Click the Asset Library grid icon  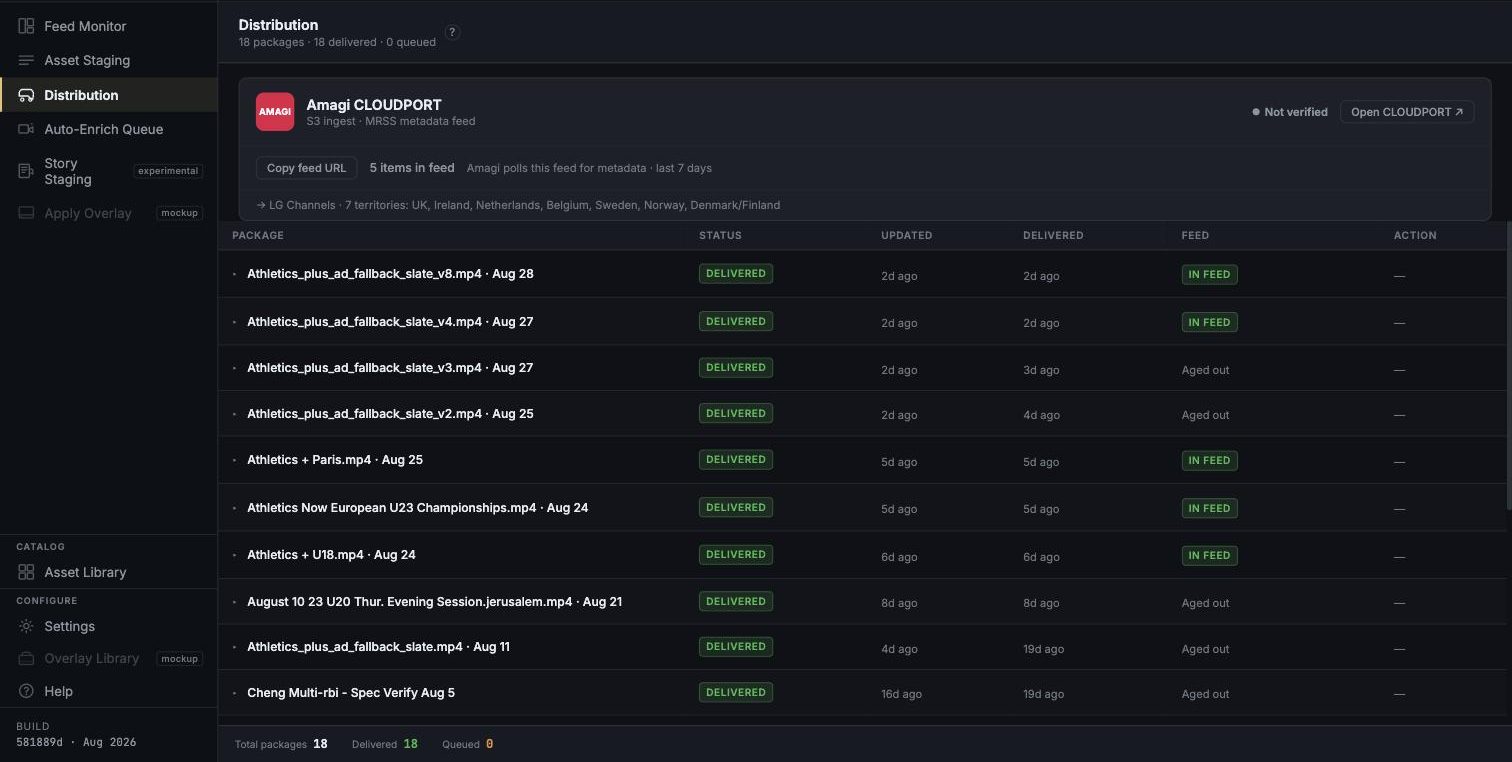26,572
